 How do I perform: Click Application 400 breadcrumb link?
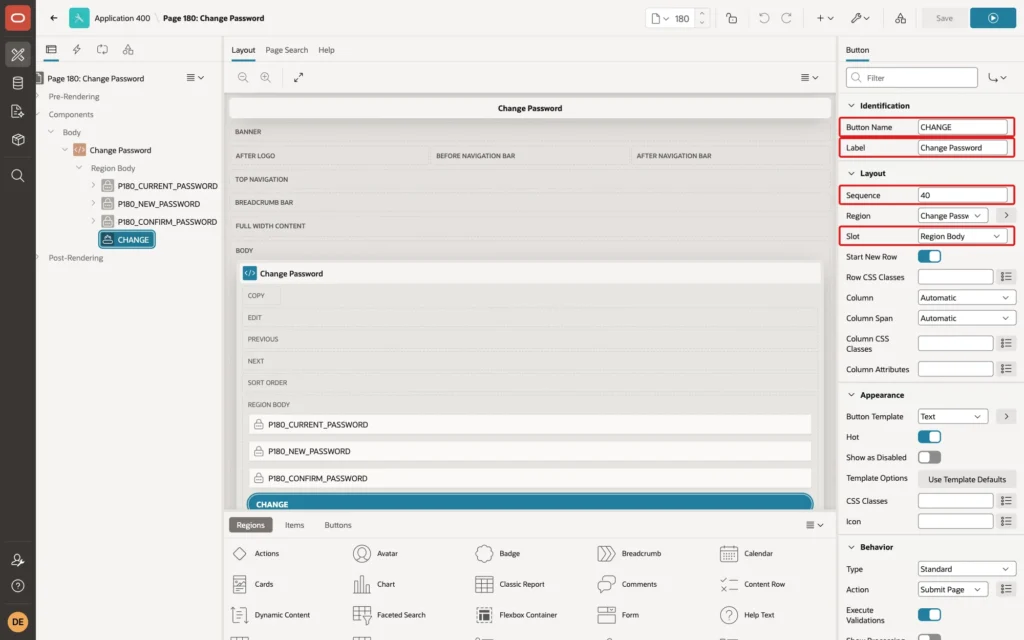122,18
